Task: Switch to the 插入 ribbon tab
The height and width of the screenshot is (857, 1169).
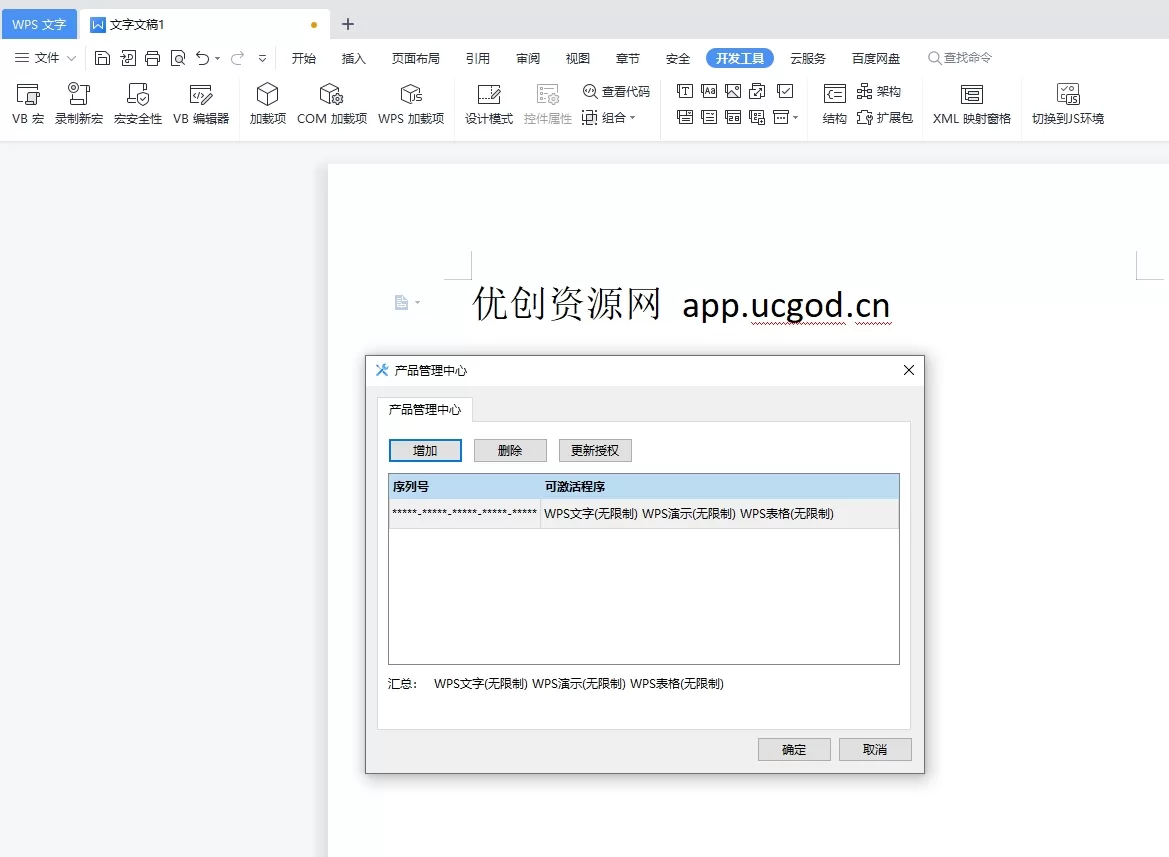Action: 353,58
